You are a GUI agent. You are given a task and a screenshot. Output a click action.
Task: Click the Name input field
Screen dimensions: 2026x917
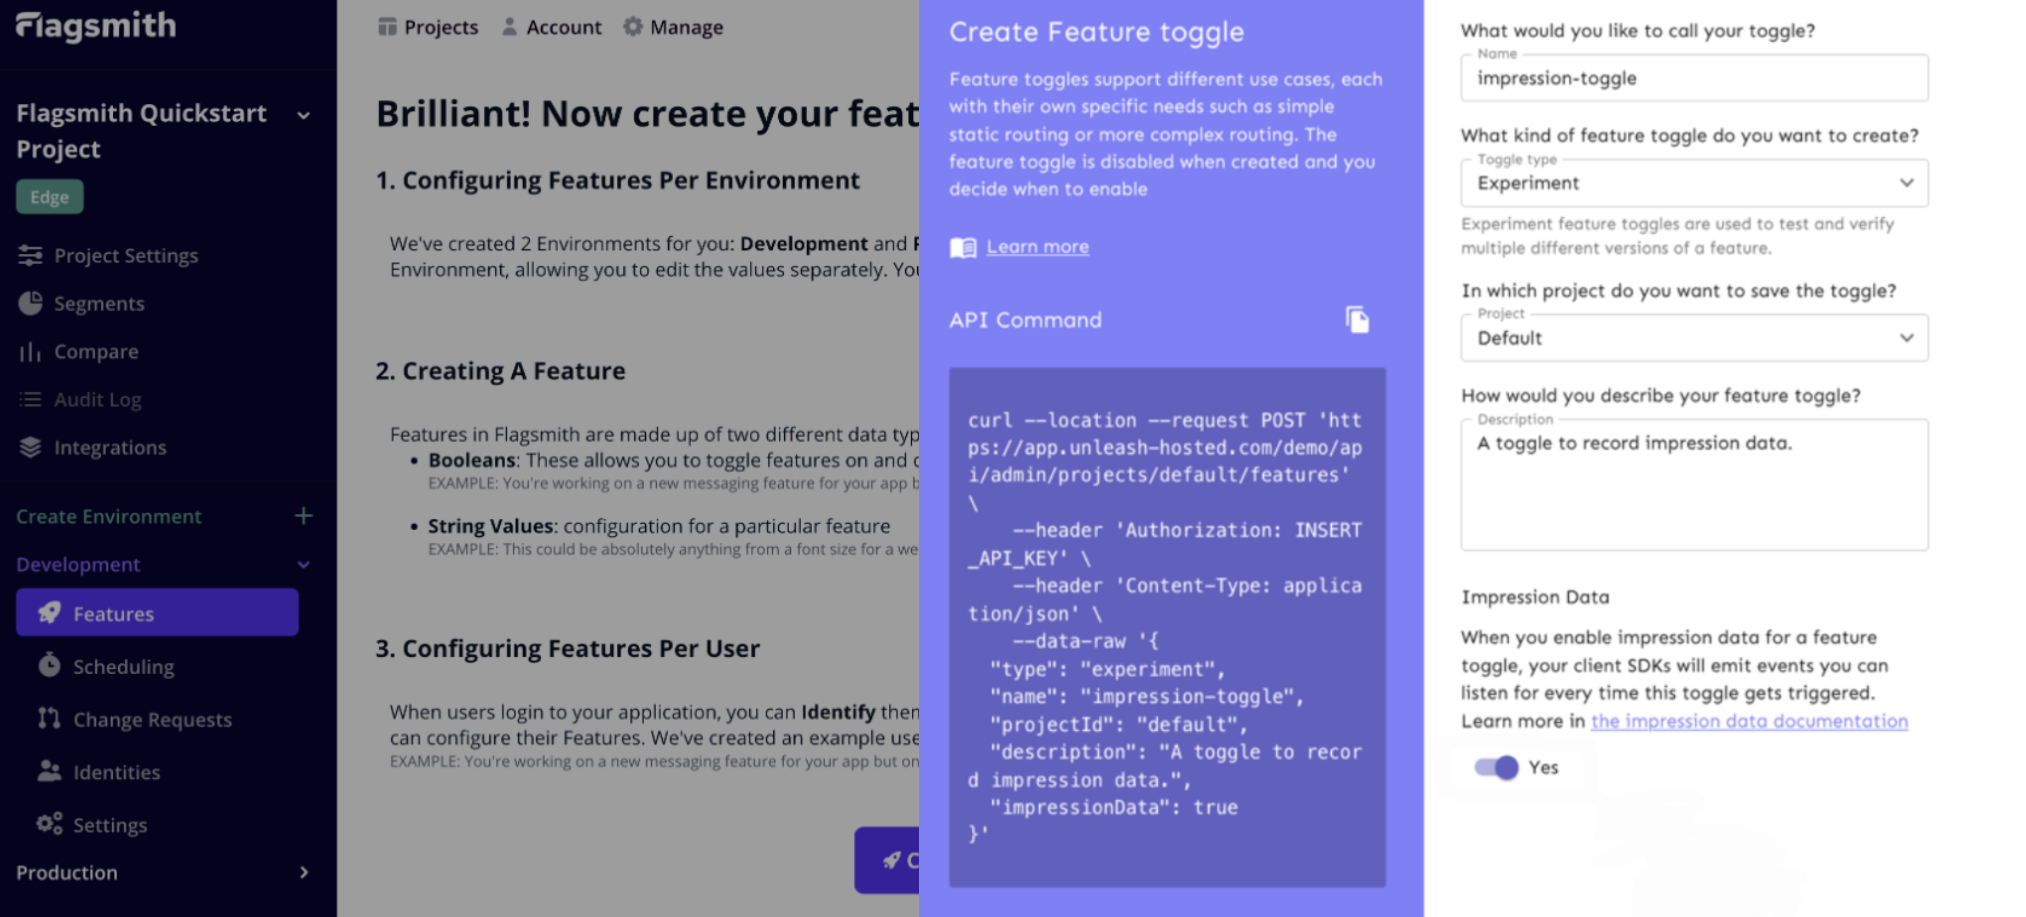1694,78
